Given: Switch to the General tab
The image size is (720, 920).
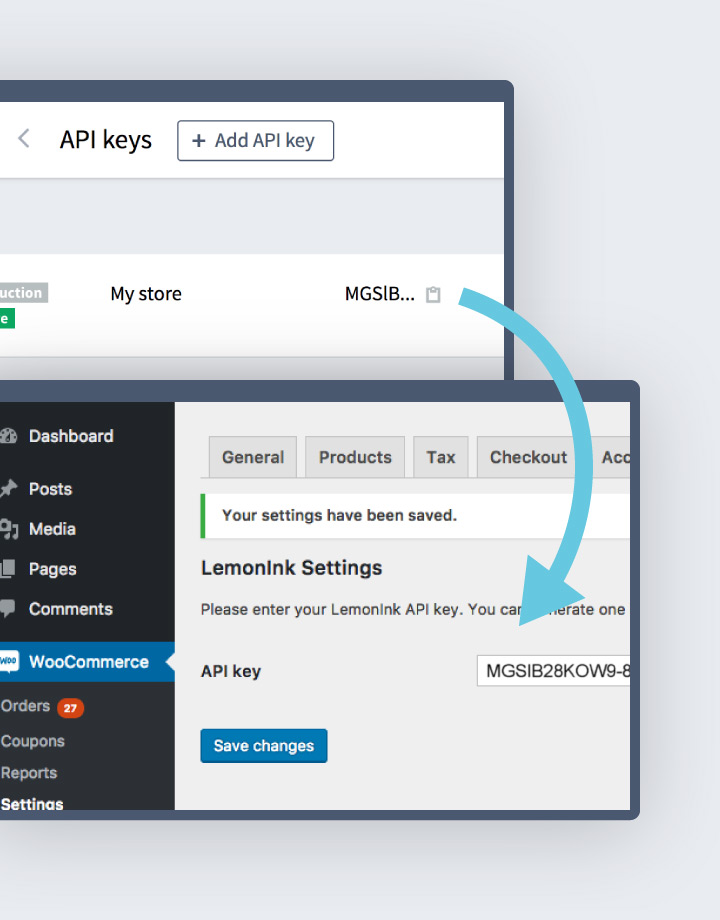Looking at the screenshot, I should point(253,457).
